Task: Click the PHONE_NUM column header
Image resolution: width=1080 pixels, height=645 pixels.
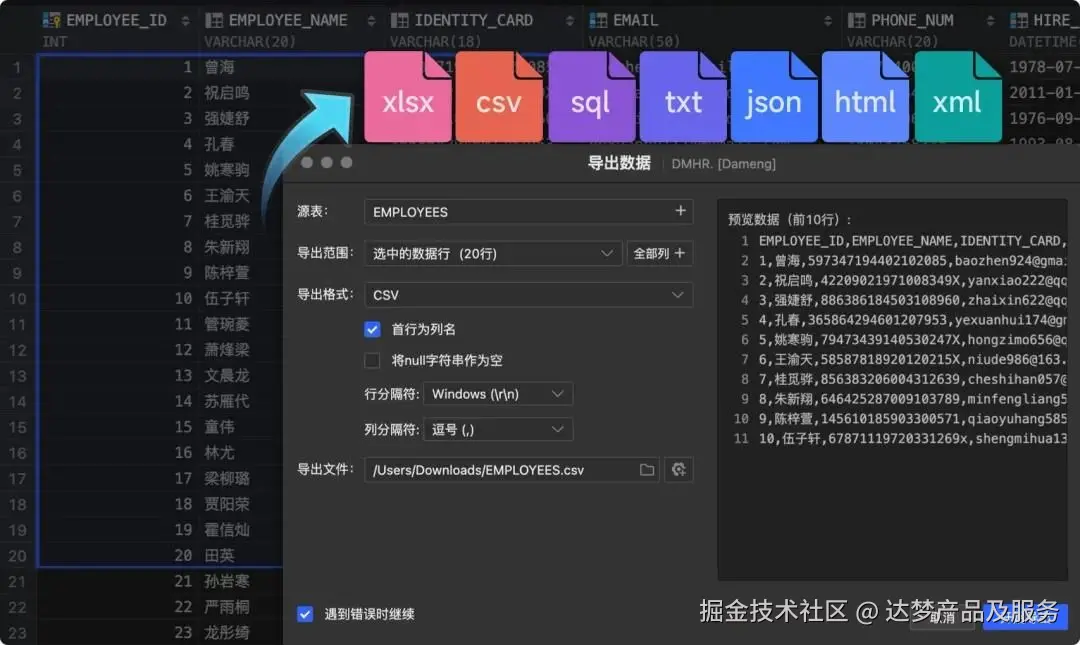Action: tap(912, 21)
